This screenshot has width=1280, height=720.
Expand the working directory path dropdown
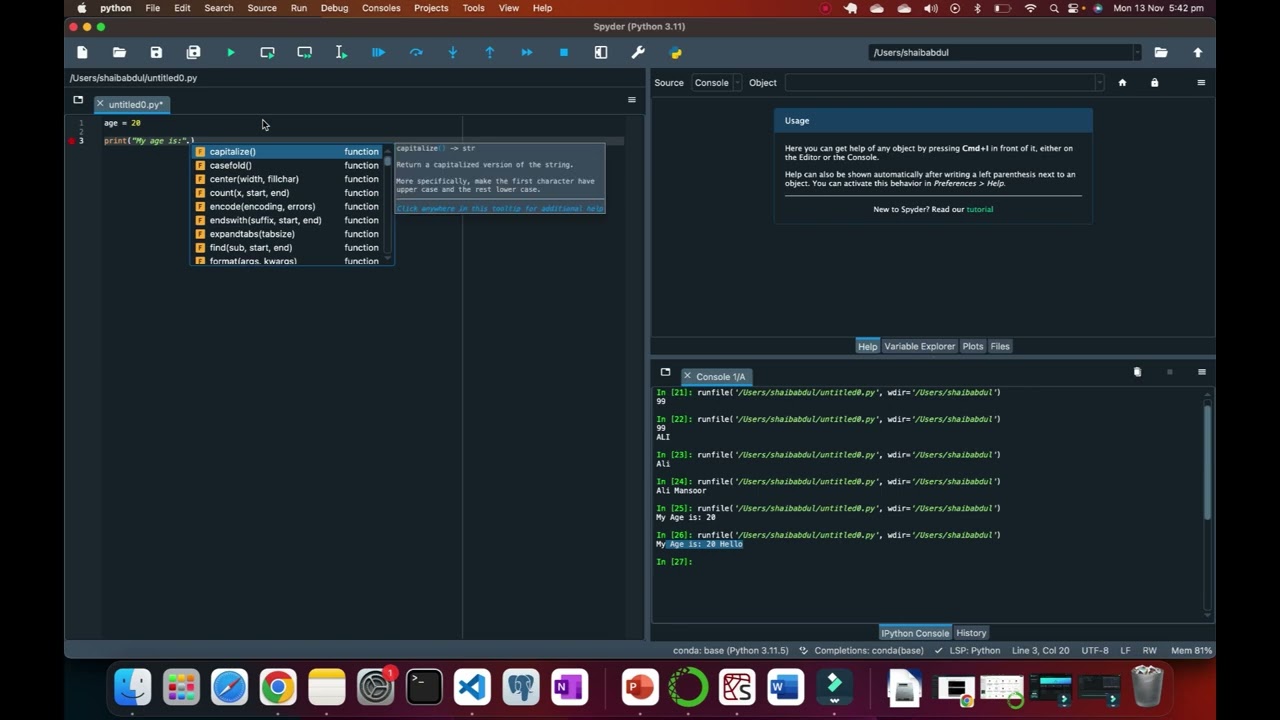[1137, 52]
